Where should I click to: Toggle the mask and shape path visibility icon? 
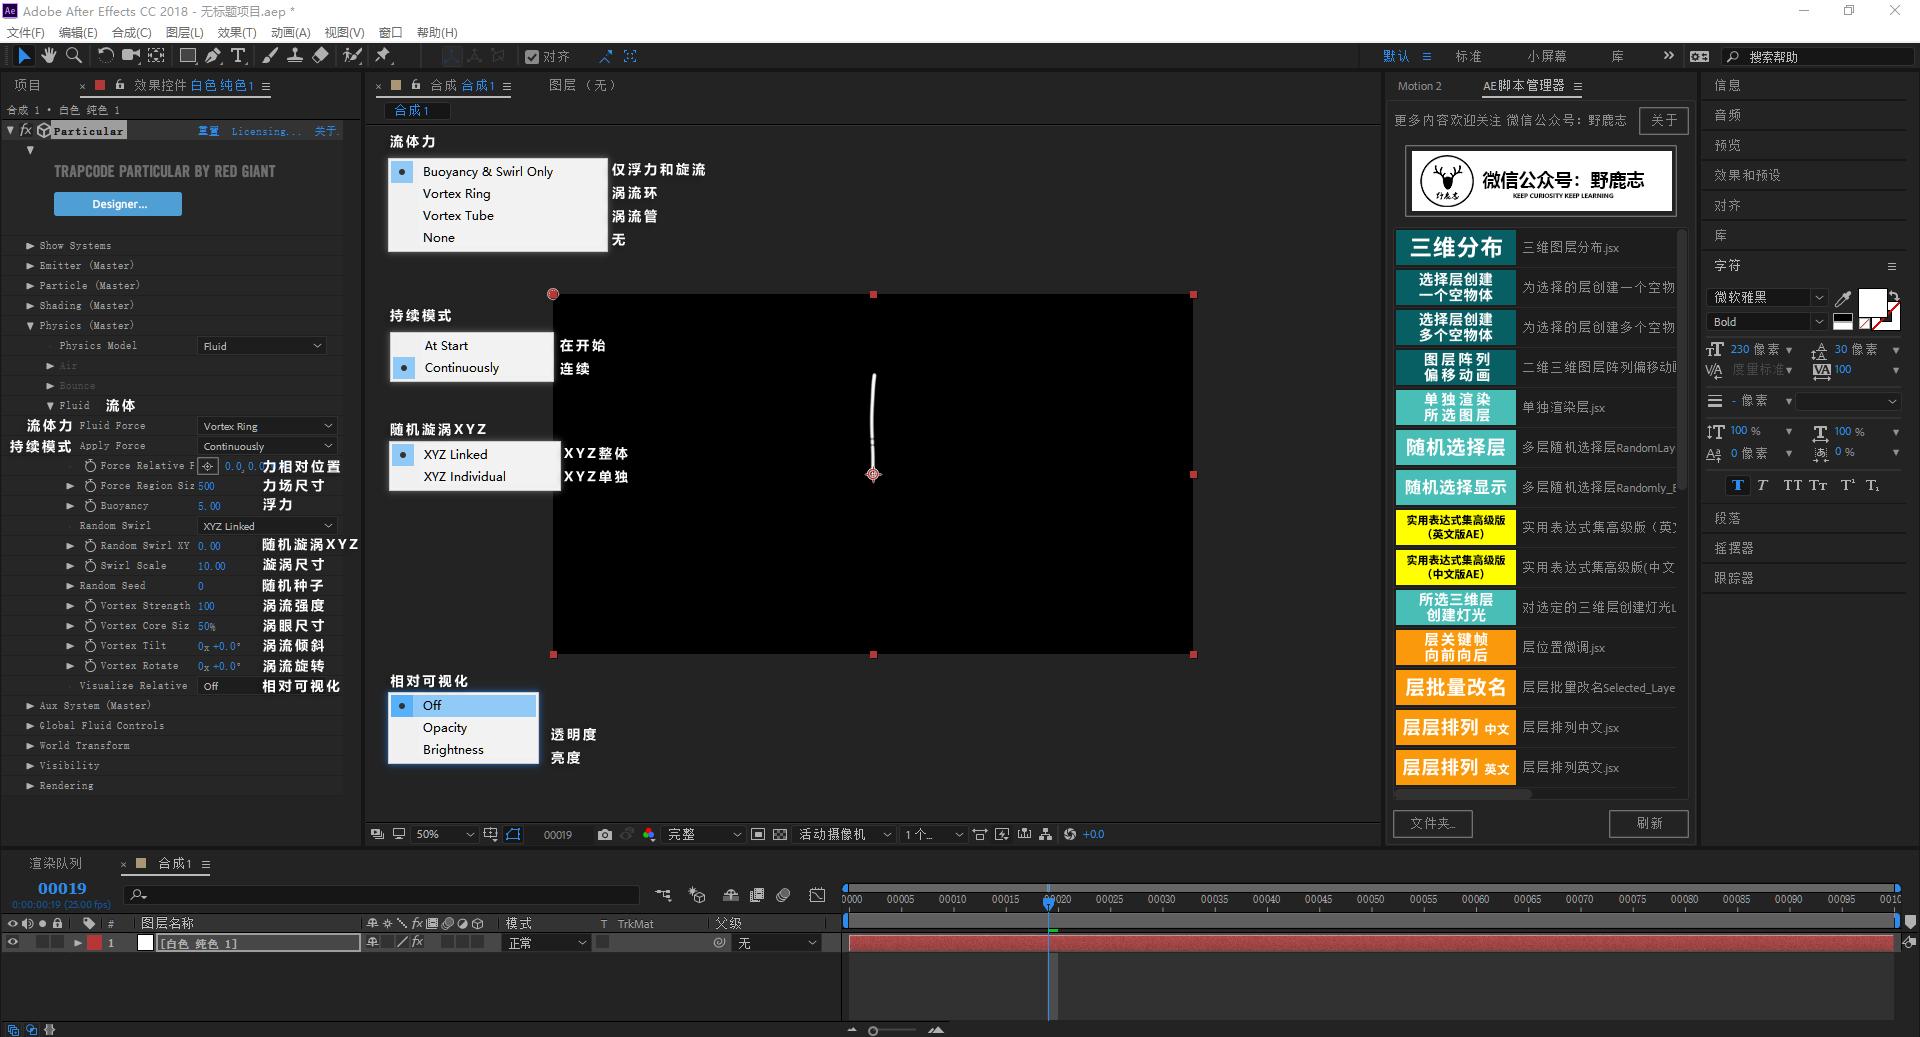click(x=513, y=834)
